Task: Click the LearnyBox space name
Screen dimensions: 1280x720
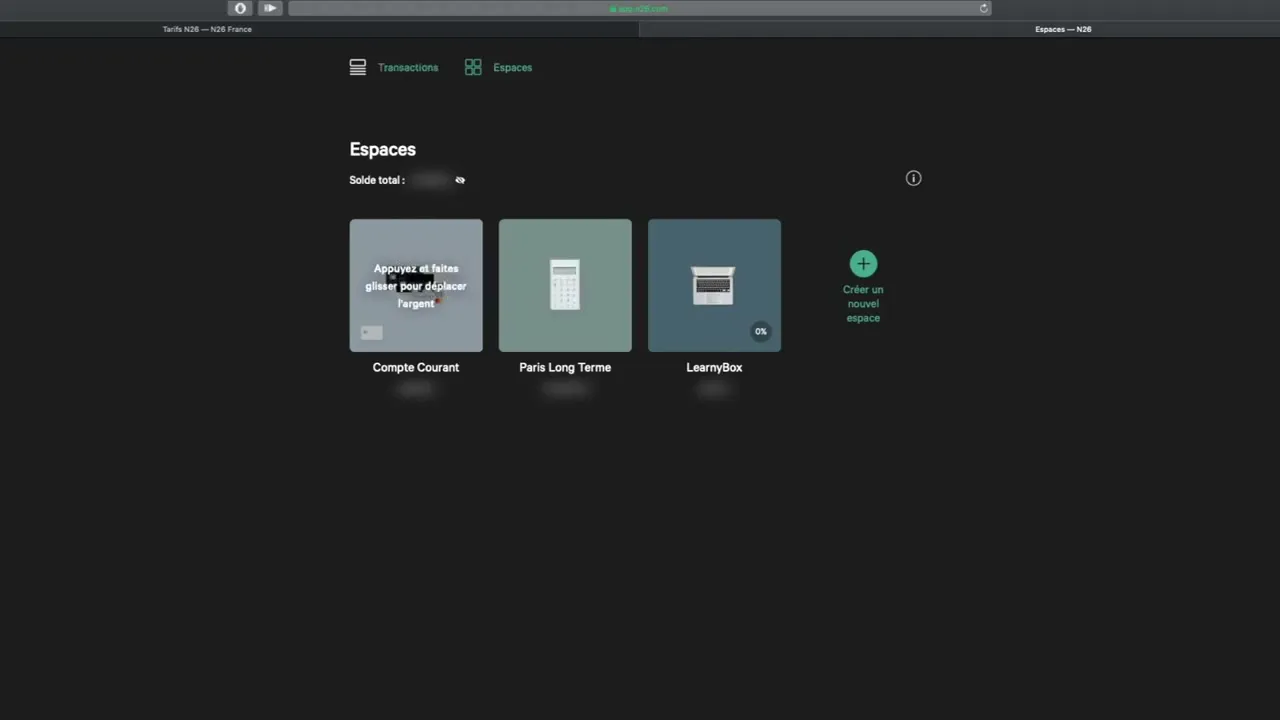Action: pyautogui.click(x=714, y=367)
